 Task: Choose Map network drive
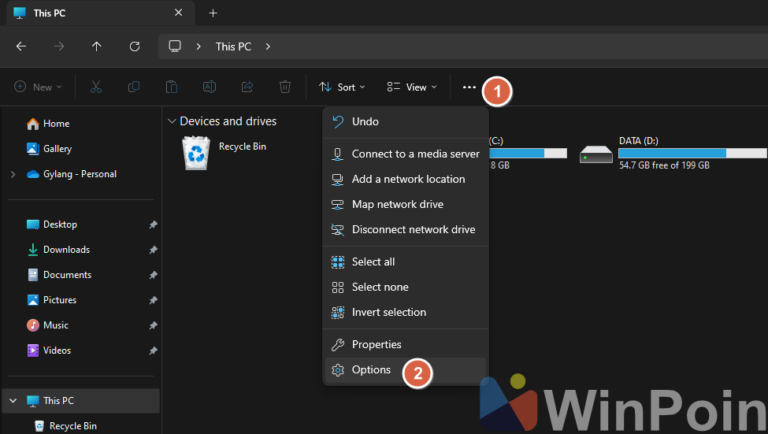[x=406, y=204]
